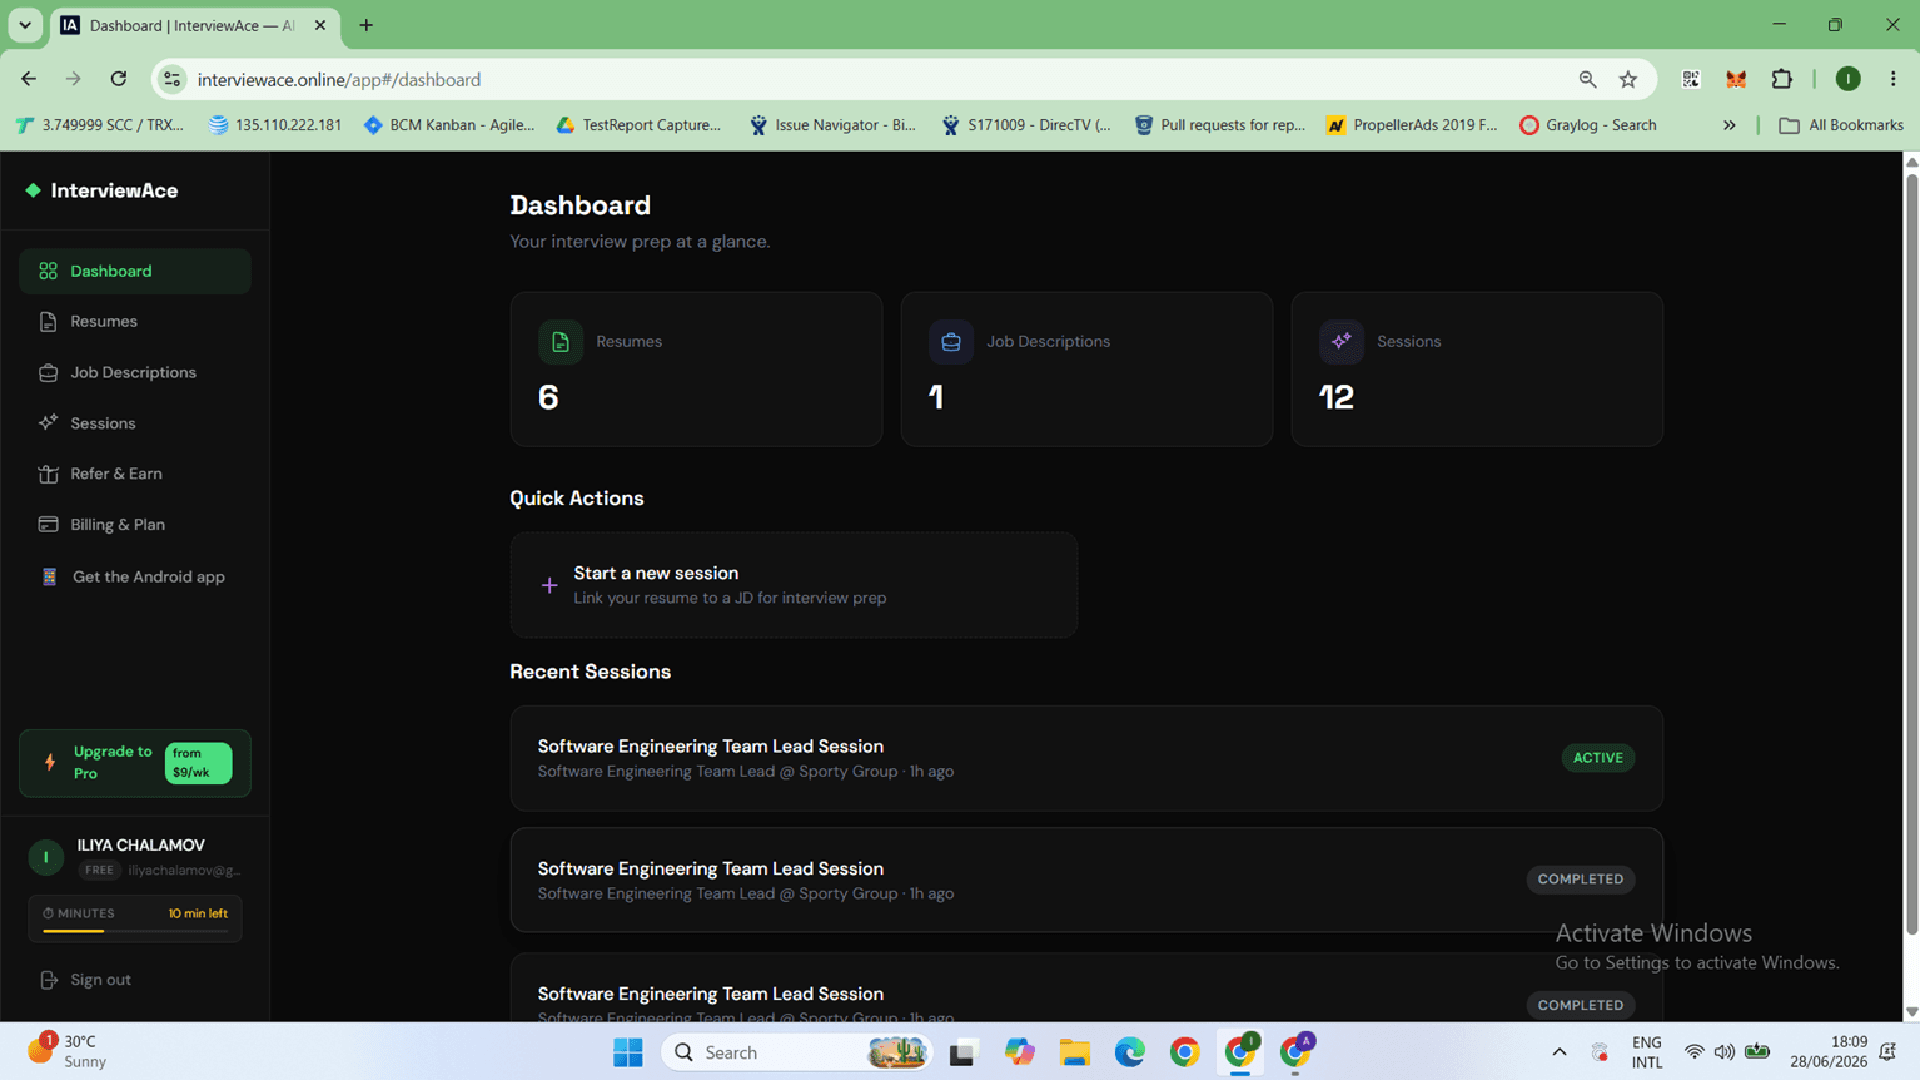Viewport: 1920px width, 1080px height.
Task: Bookmark this page with star icon
Action: [x=1628, y=79]
